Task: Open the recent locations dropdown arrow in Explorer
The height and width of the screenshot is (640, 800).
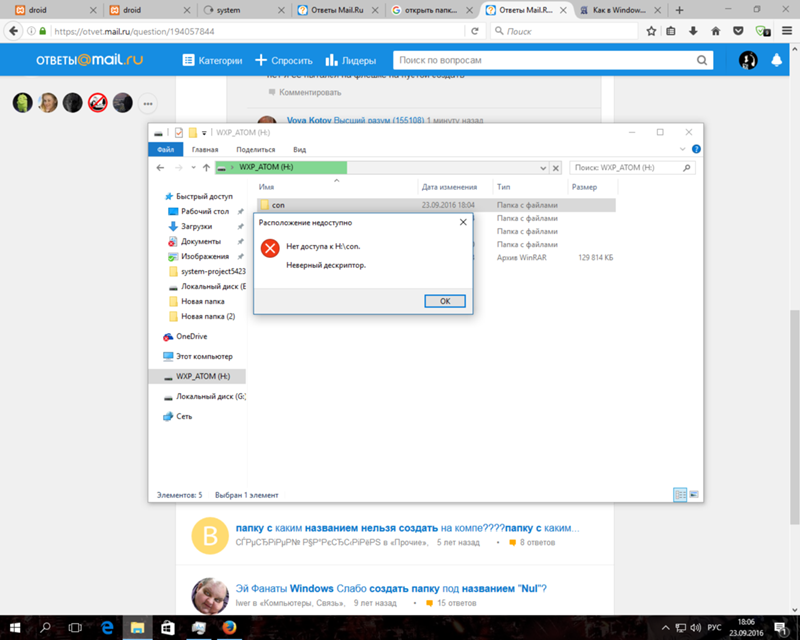Action: pos(193,167)
